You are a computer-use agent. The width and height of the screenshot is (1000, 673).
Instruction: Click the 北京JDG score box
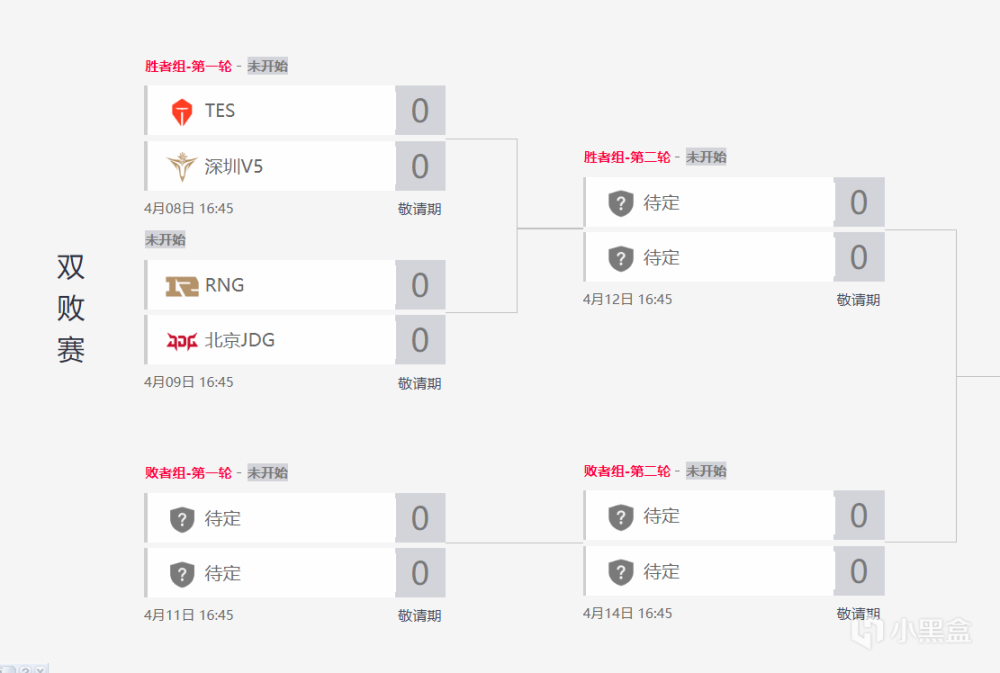(x=420, y=341)
